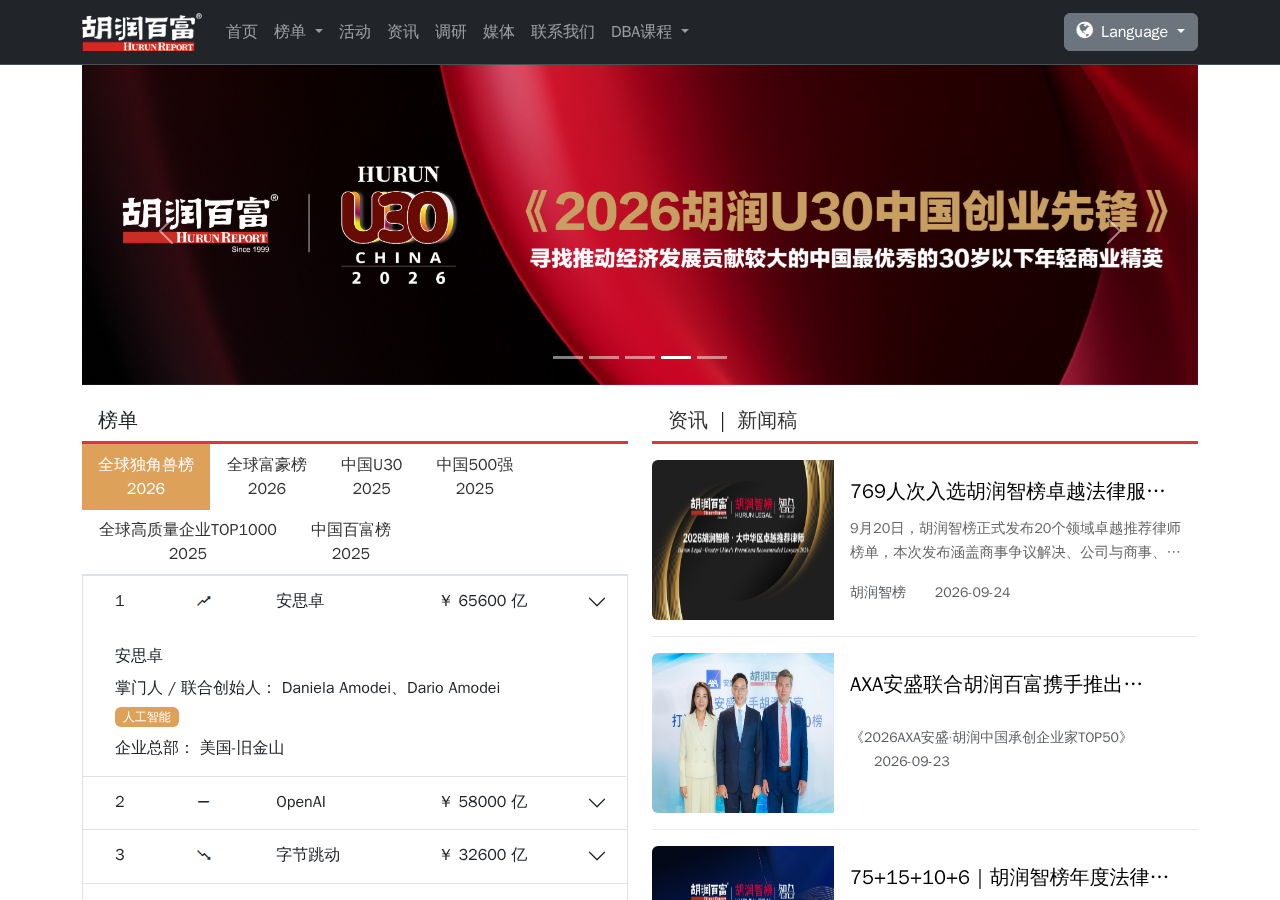The height and width of the screenshot is (900, 1280).
Task: Open 联系我们 in the navbar
Action: 563,32
